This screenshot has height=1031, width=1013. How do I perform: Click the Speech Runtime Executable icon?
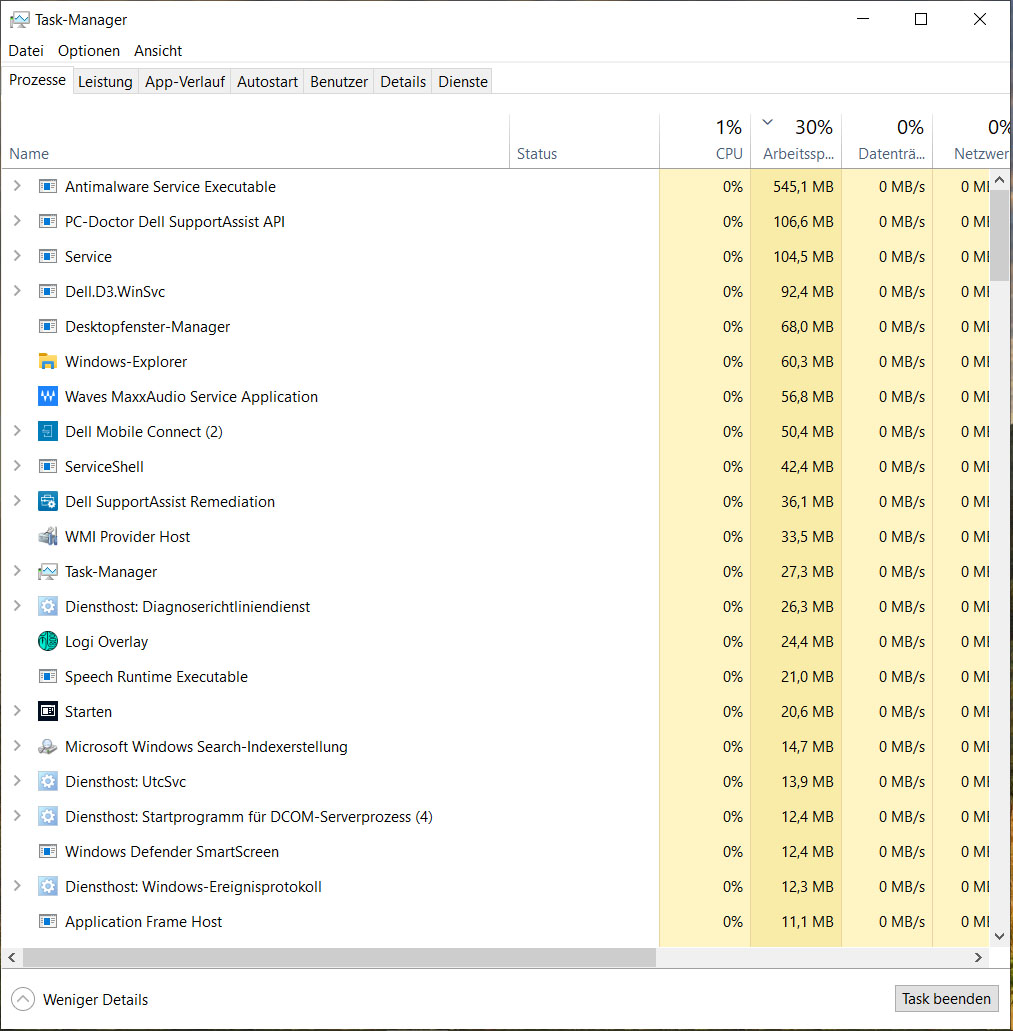tap(47, 677)
